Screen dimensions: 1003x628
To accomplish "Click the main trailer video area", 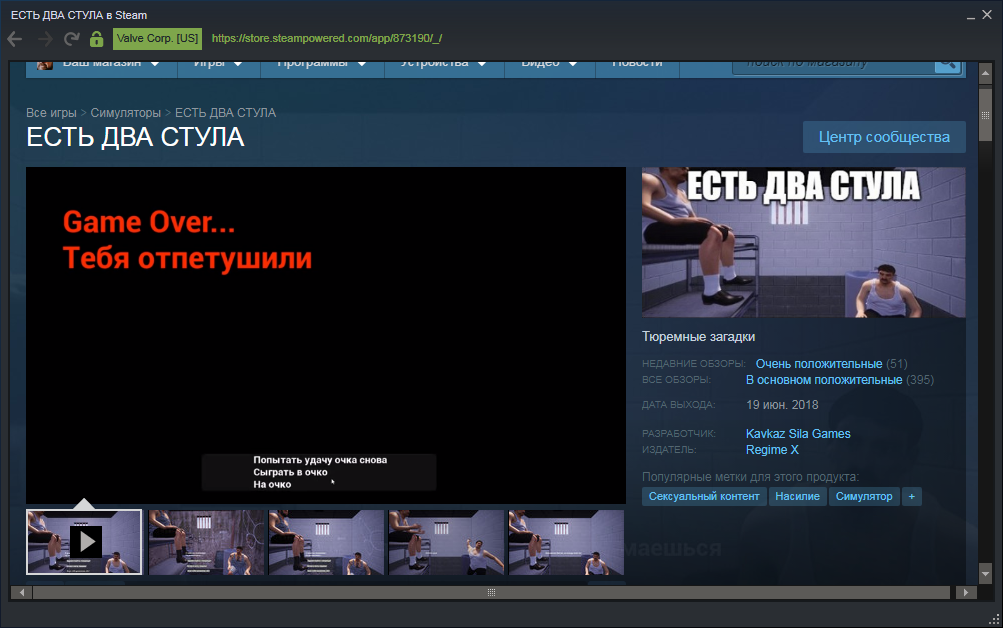I will (326, 336).
